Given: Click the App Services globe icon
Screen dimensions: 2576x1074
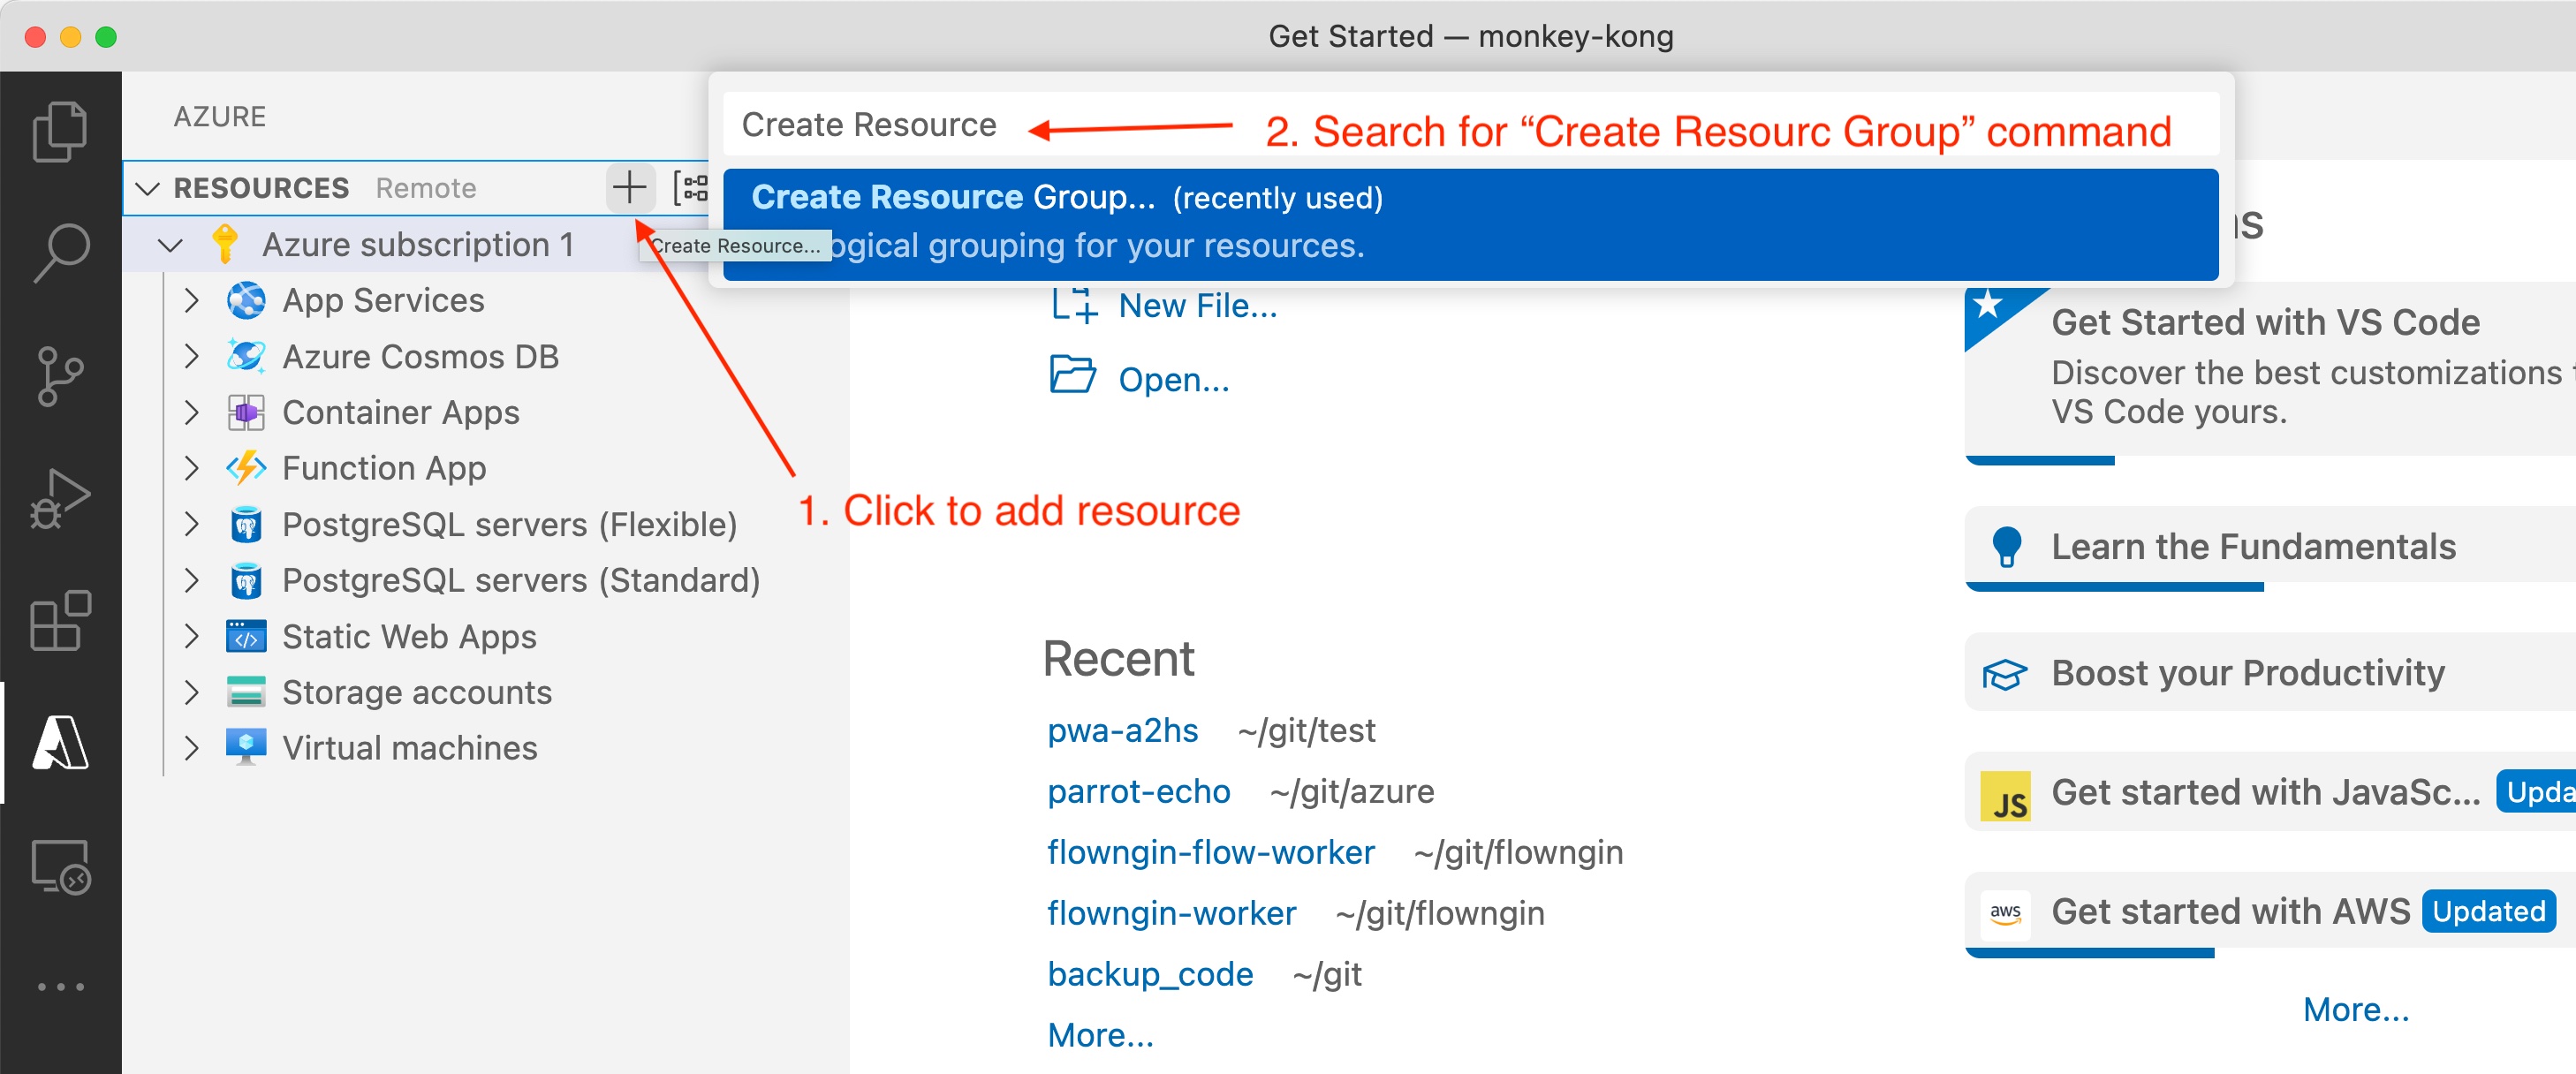Looking at the screenshot, I should 246,300.
